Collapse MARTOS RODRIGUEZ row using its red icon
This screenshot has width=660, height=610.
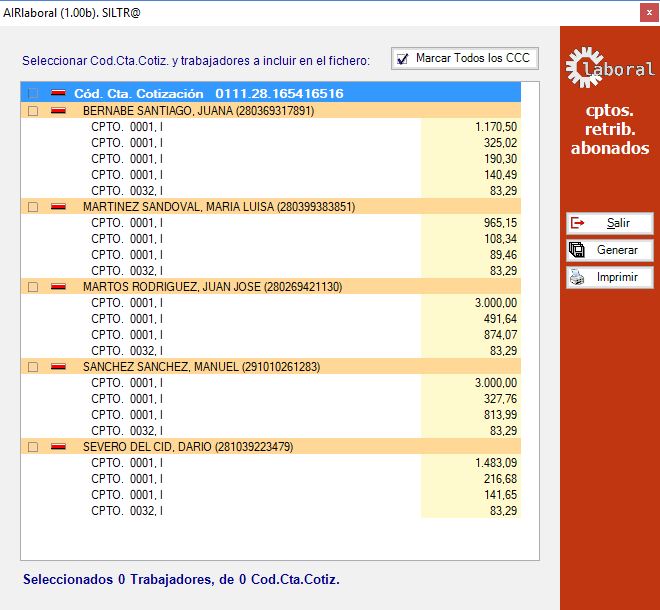[x=58, y=286]
